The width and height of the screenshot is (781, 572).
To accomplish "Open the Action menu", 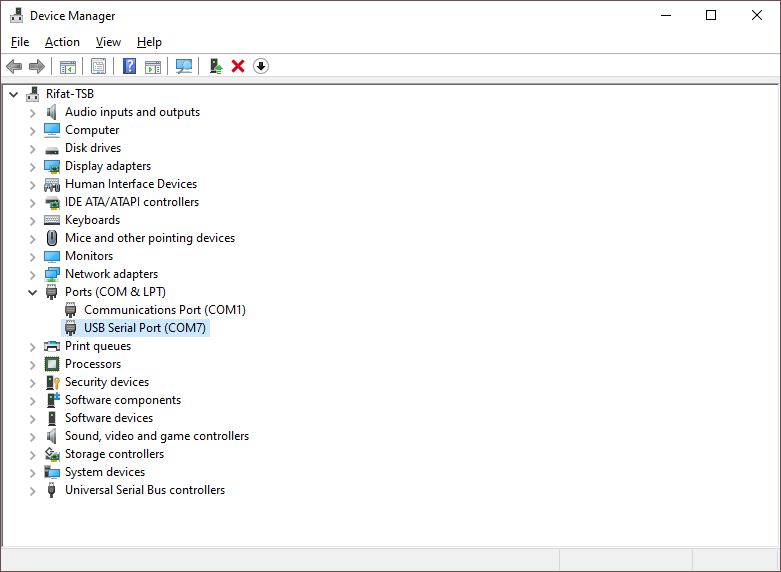I will tap(62, 42).
